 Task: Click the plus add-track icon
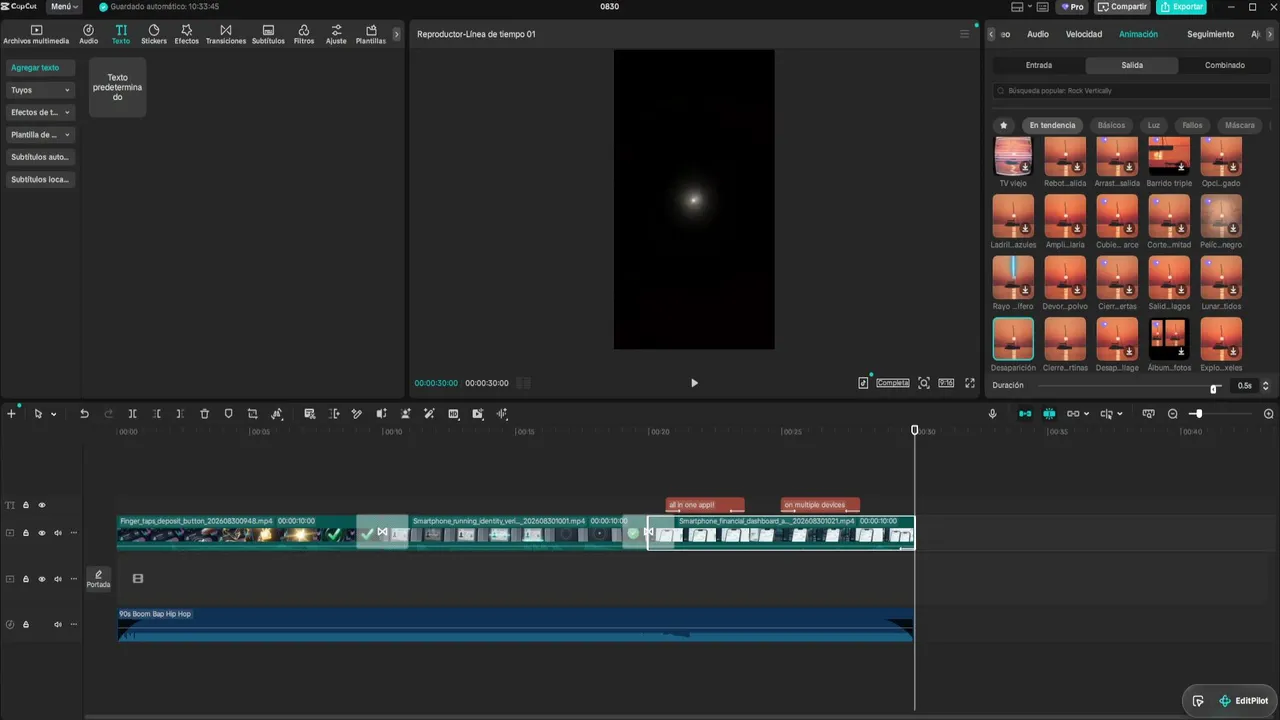[11, 414]
